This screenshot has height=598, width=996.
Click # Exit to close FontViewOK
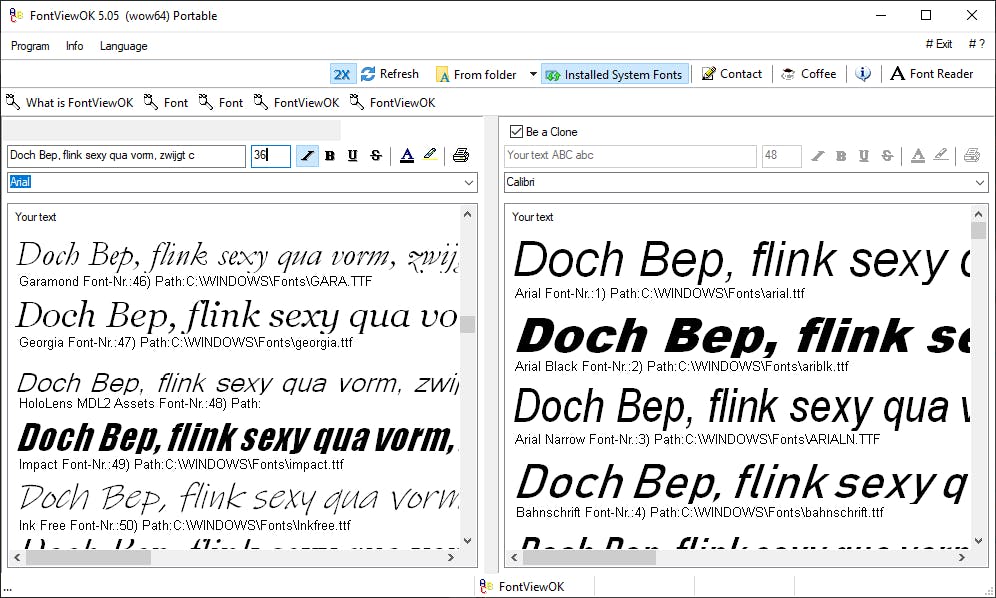pyautogui.click(x=938, y=44)
